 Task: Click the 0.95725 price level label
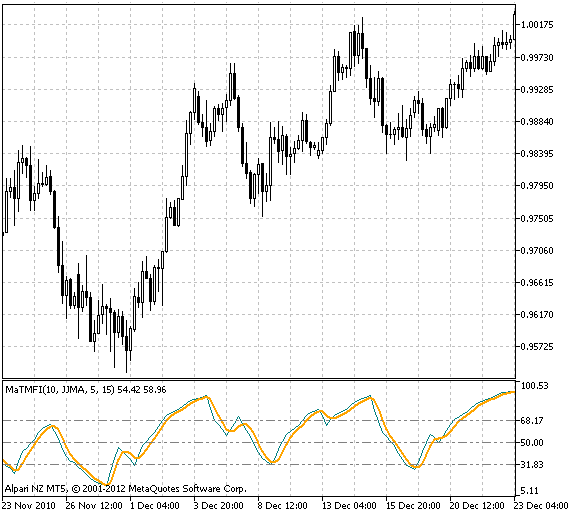click(x=537, y=347)
